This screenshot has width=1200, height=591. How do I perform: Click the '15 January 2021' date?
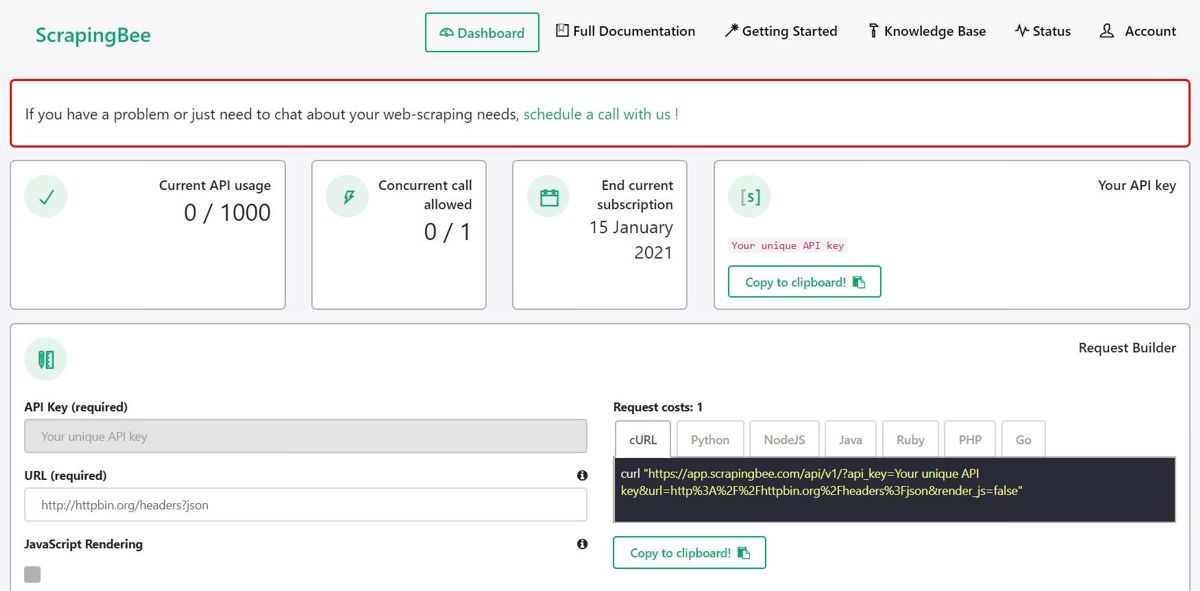(x=631, y=240)
